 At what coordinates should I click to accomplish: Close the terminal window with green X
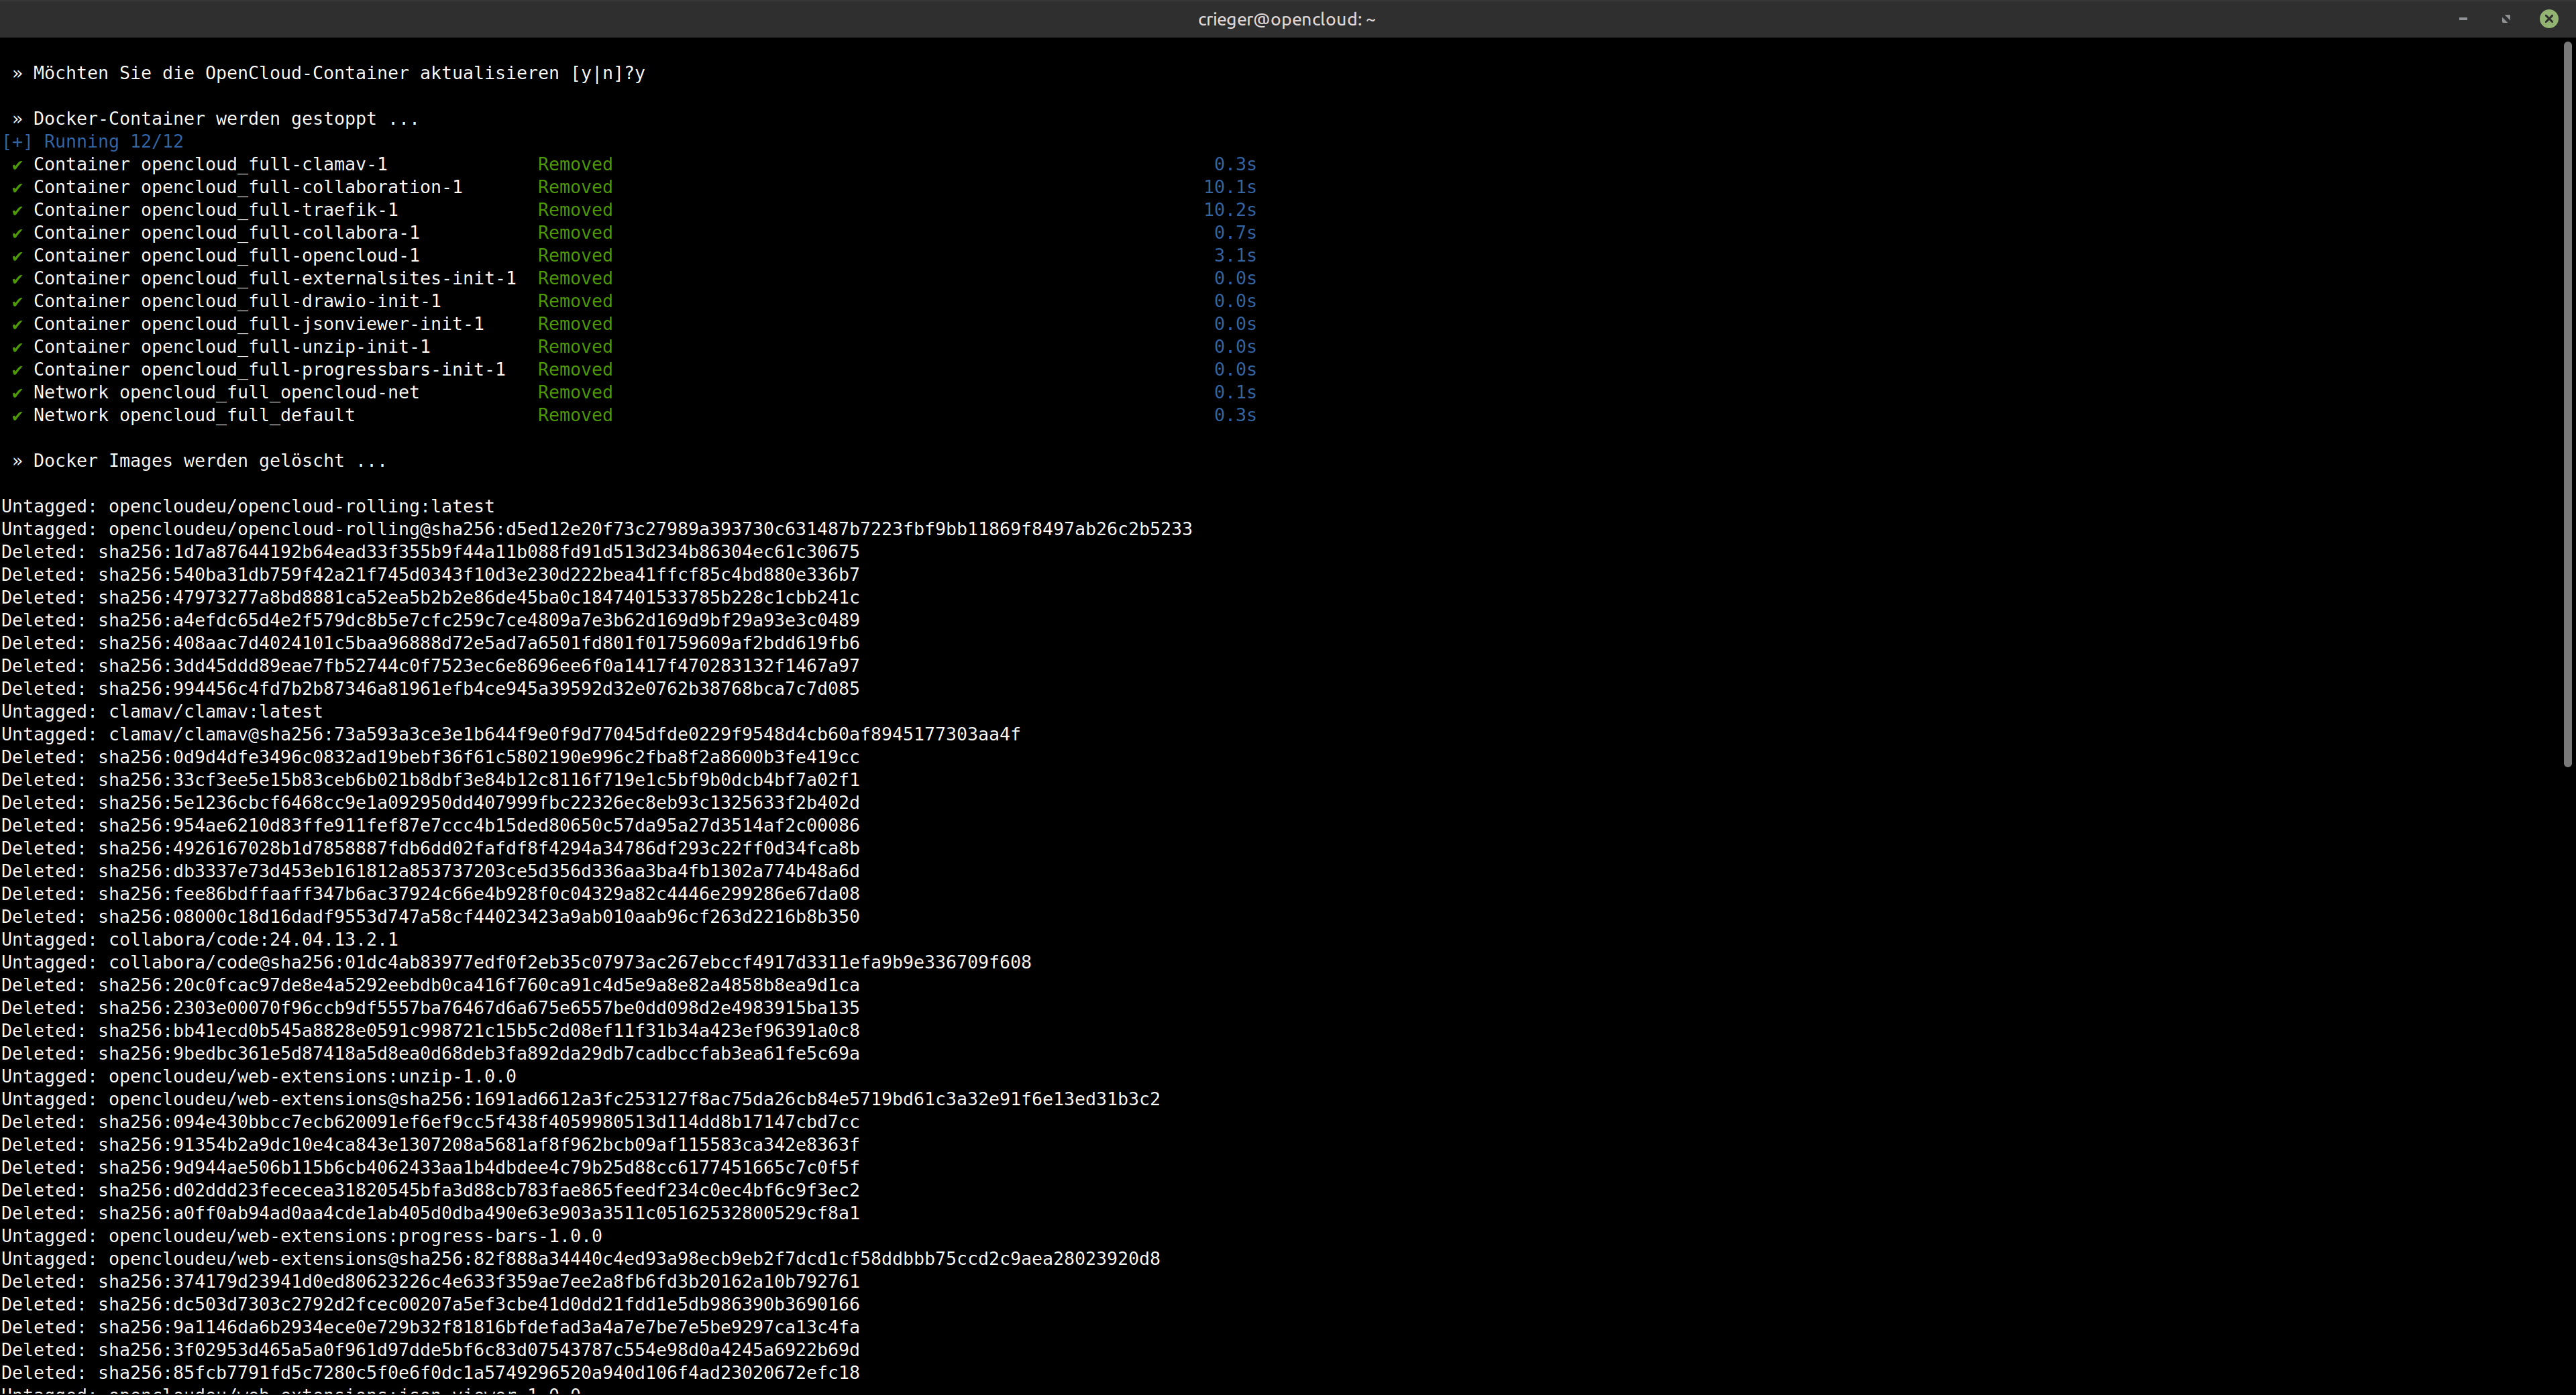[2549, 19]
